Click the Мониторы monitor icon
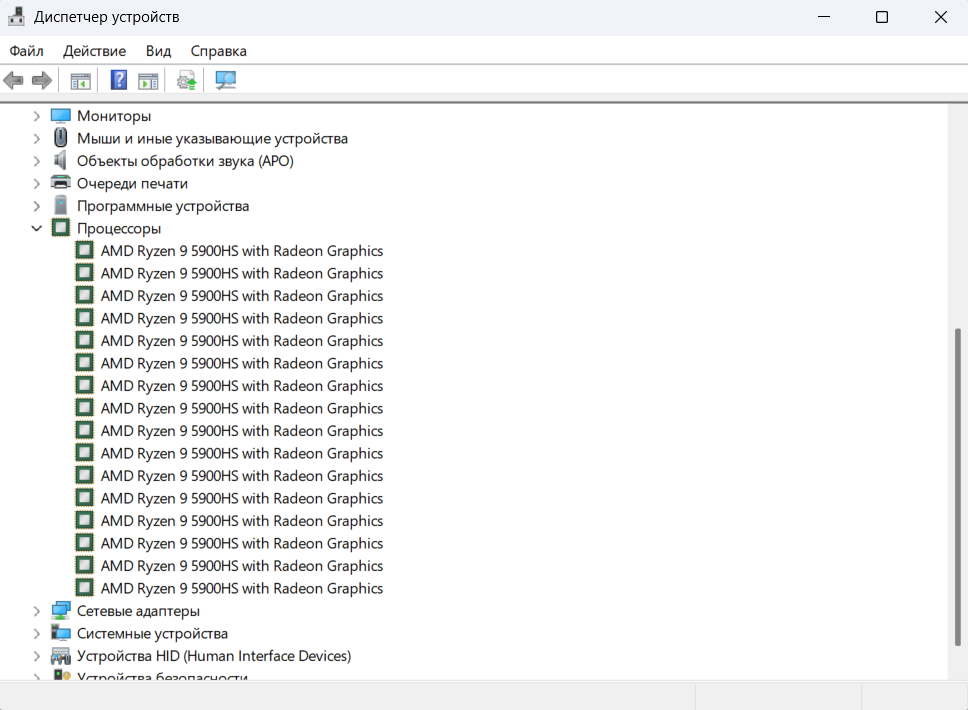The width and height of the screenshot is (968, 710). (60, 116)
